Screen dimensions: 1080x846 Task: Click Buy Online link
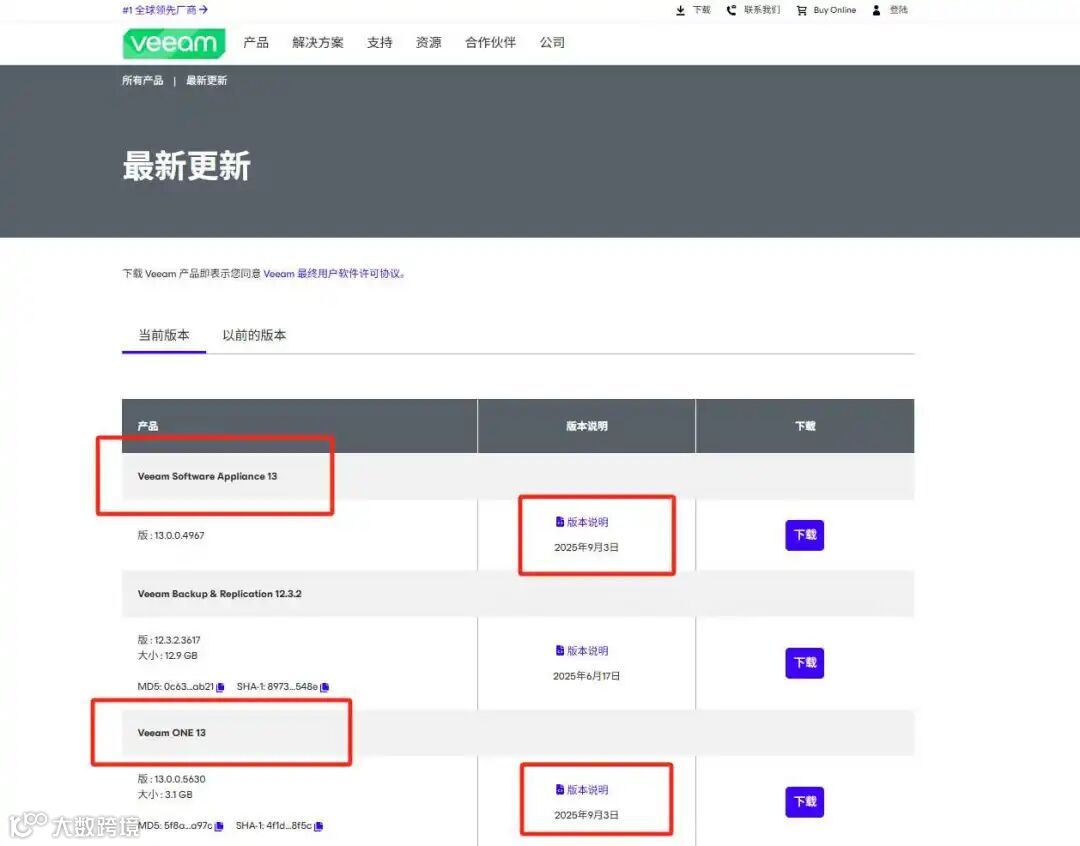pos(835,10)
